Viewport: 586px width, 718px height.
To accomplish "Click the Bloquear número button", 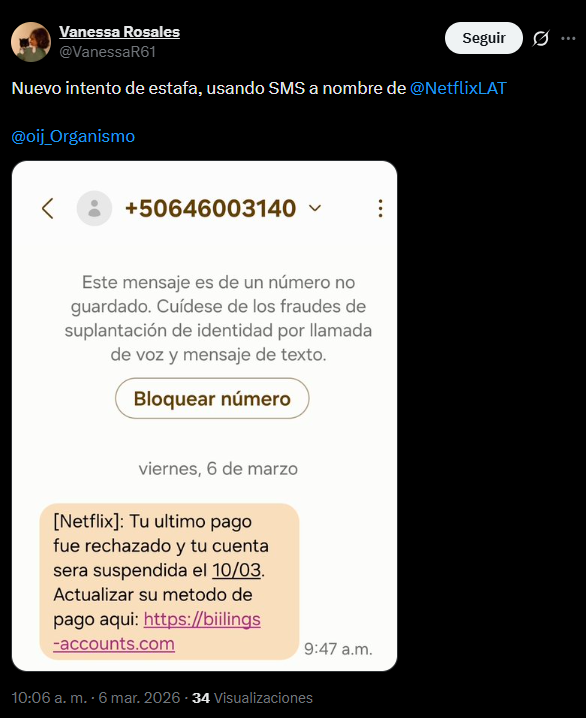I will [x=212, y=398].
